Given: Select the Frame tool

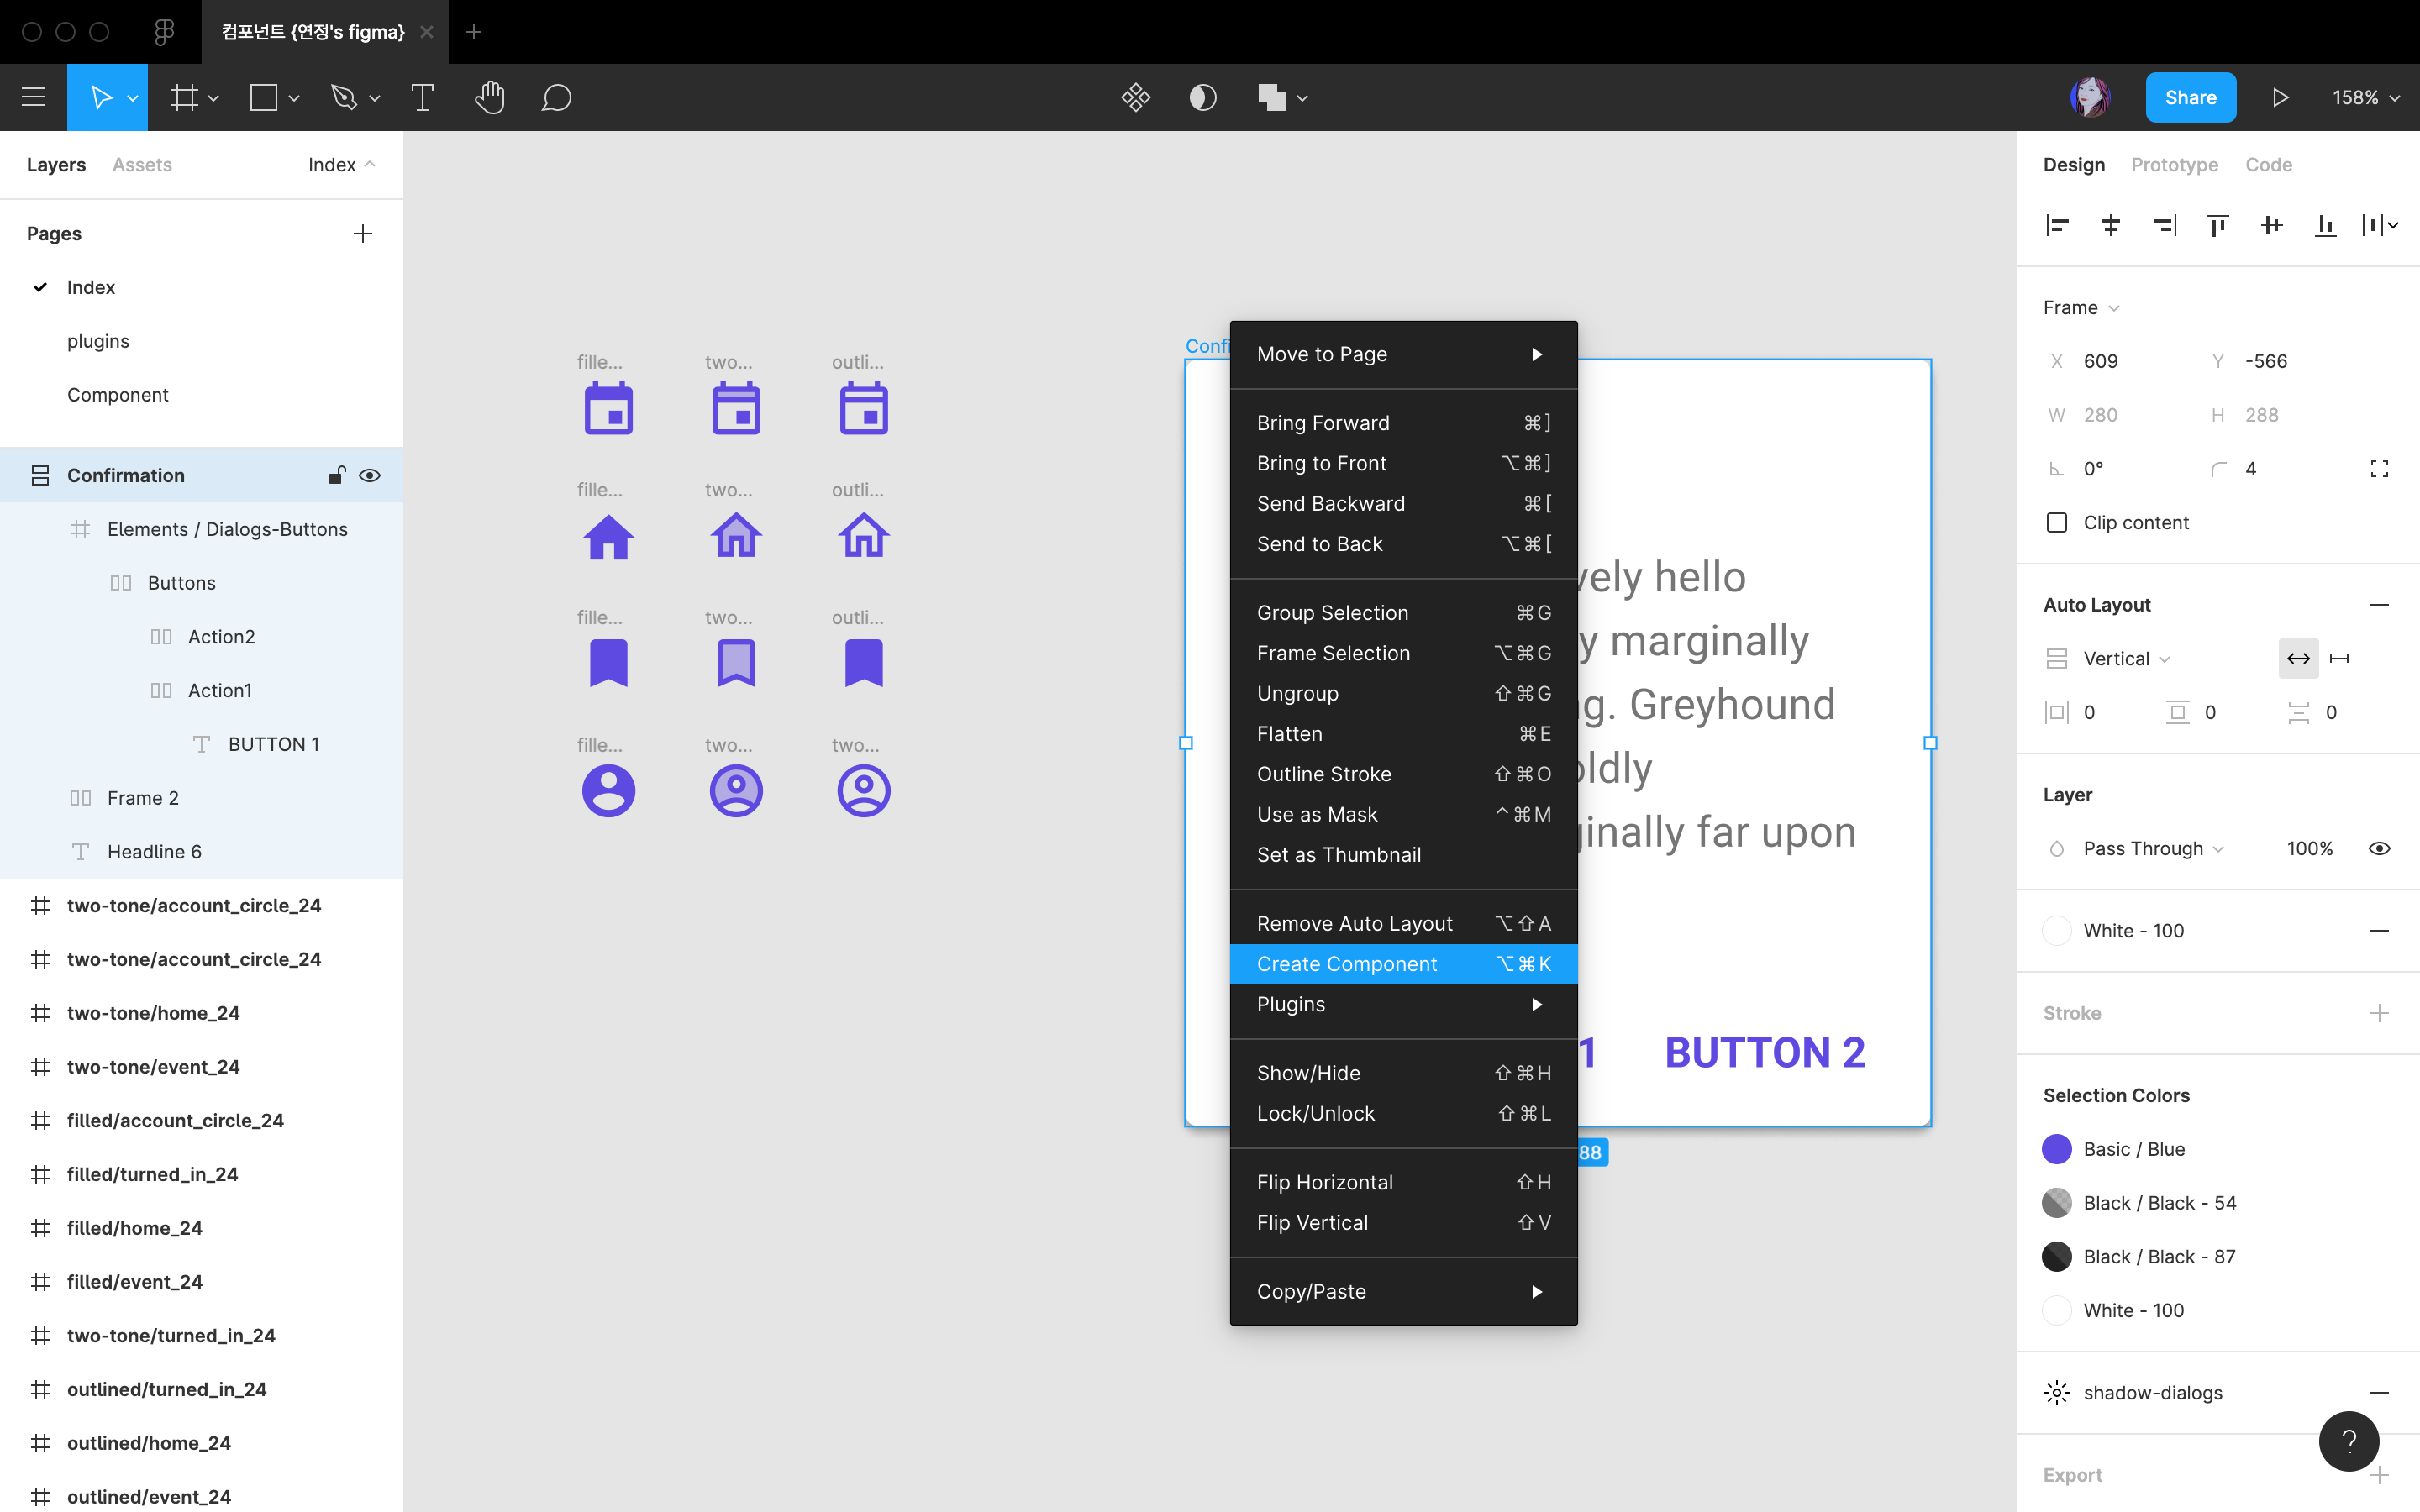Looking at the screenshot, I should click(184, 97).
